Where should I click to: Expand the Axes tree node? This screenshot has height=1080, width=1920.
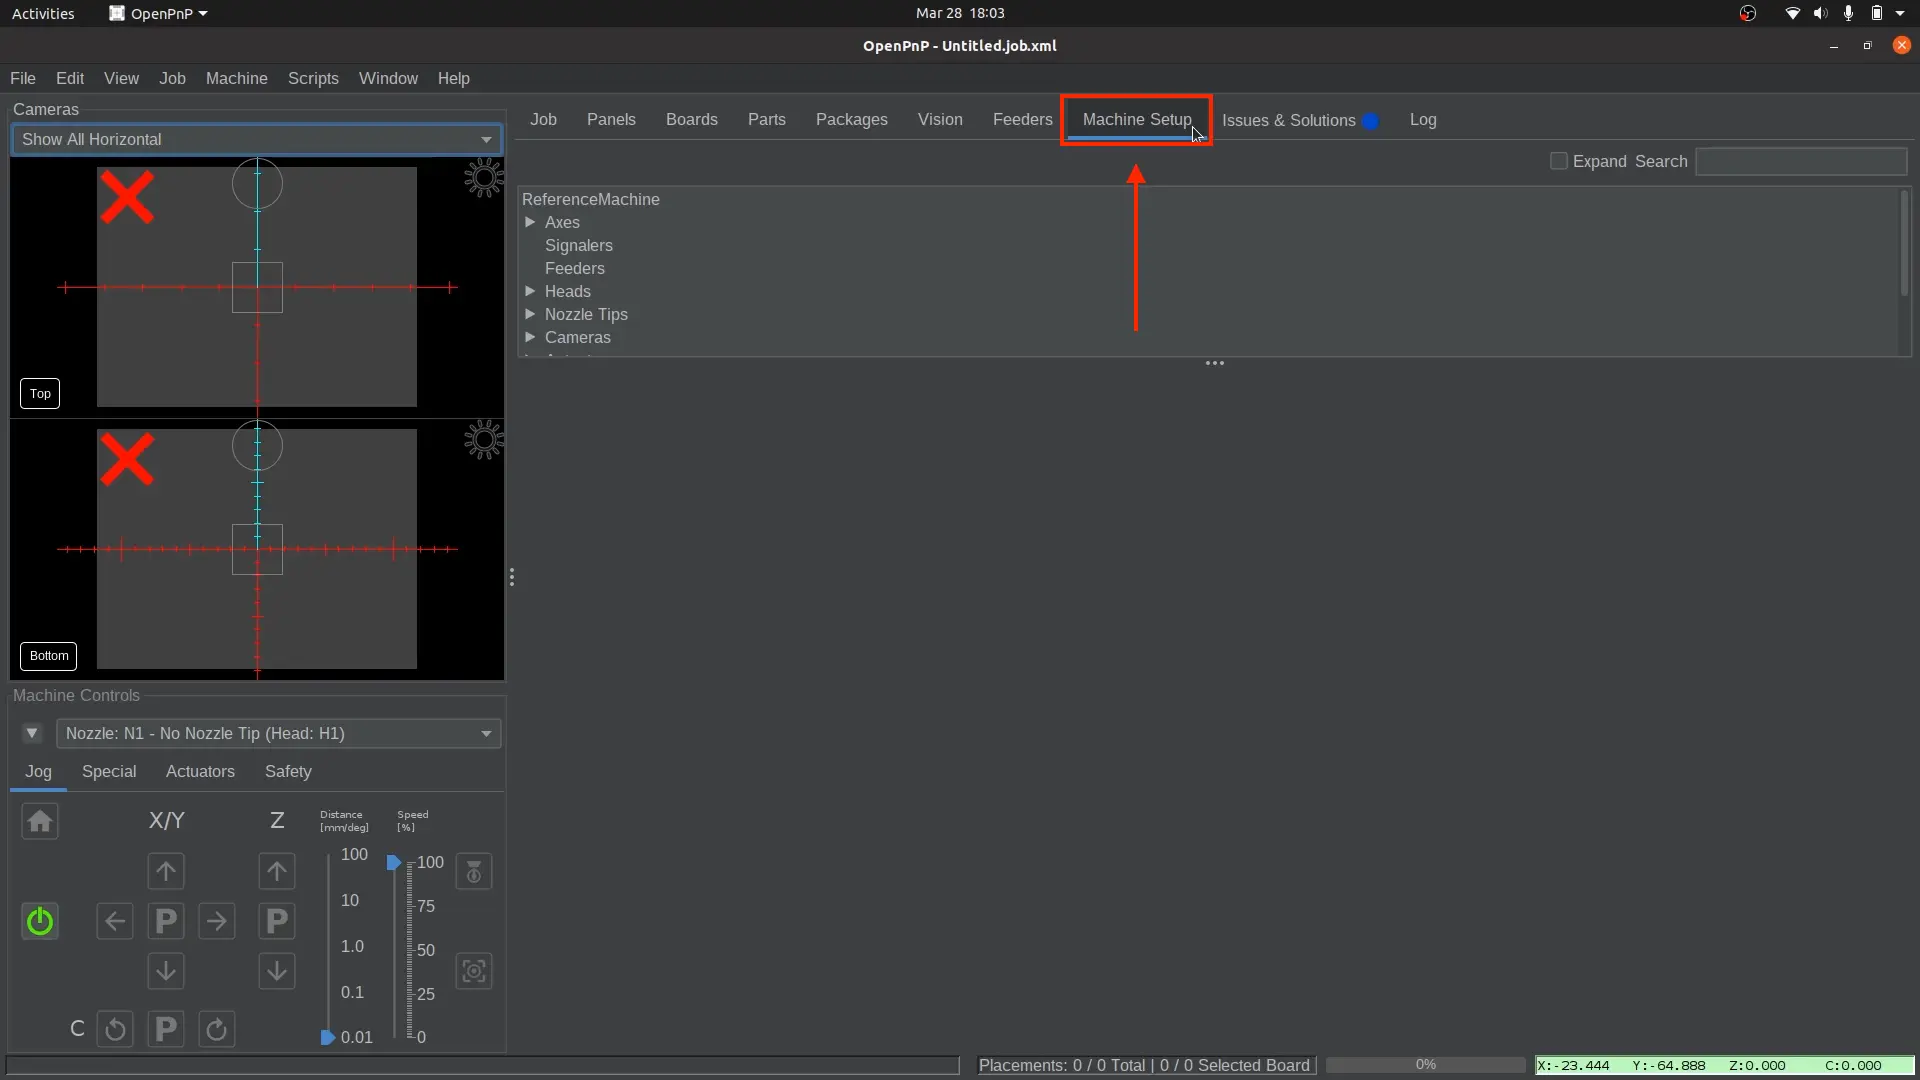531,223
